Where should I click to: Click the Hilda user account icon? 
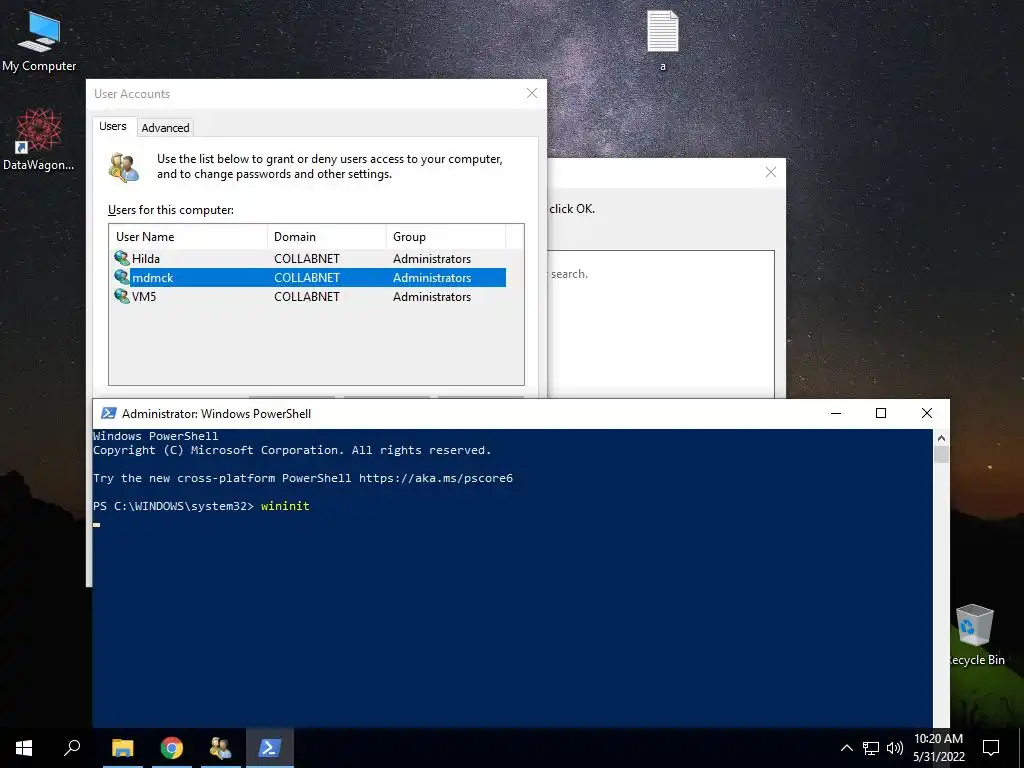(122, 258)
